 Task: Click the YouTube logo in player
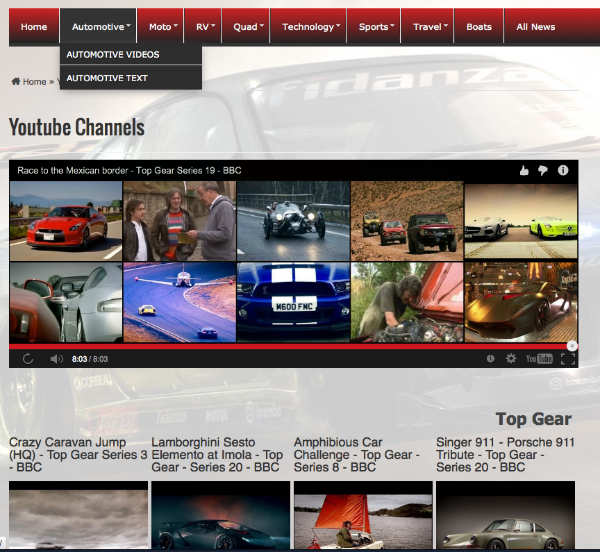[540, 359]
